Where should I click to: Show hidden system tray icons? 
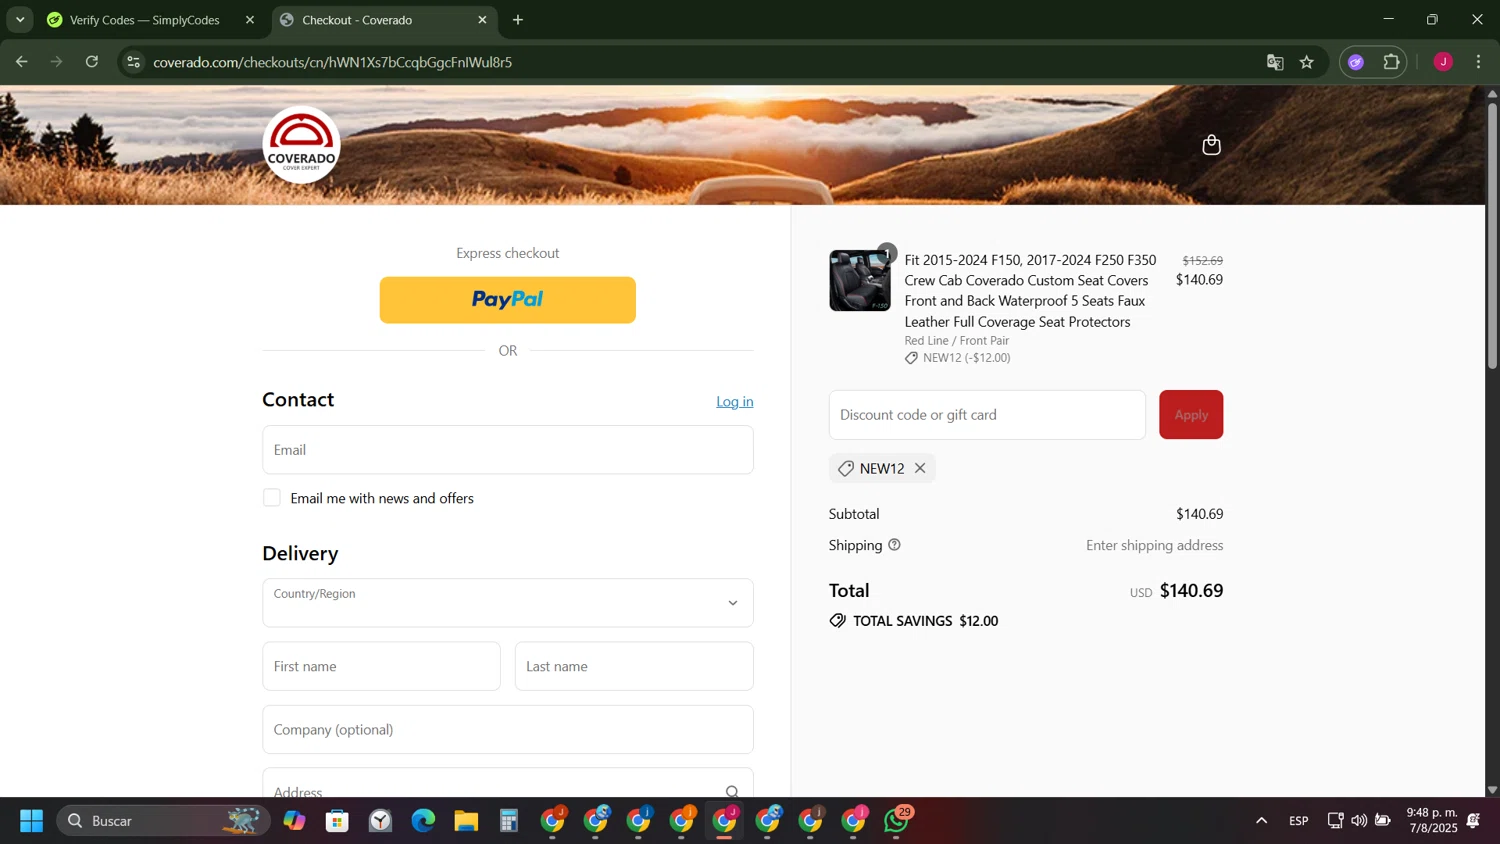click(1261, 821)
